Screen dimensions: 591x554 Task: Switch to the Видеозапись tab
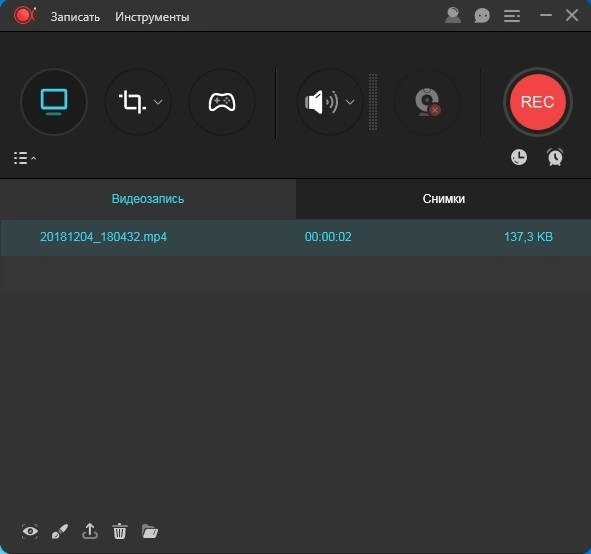[148, 199]
